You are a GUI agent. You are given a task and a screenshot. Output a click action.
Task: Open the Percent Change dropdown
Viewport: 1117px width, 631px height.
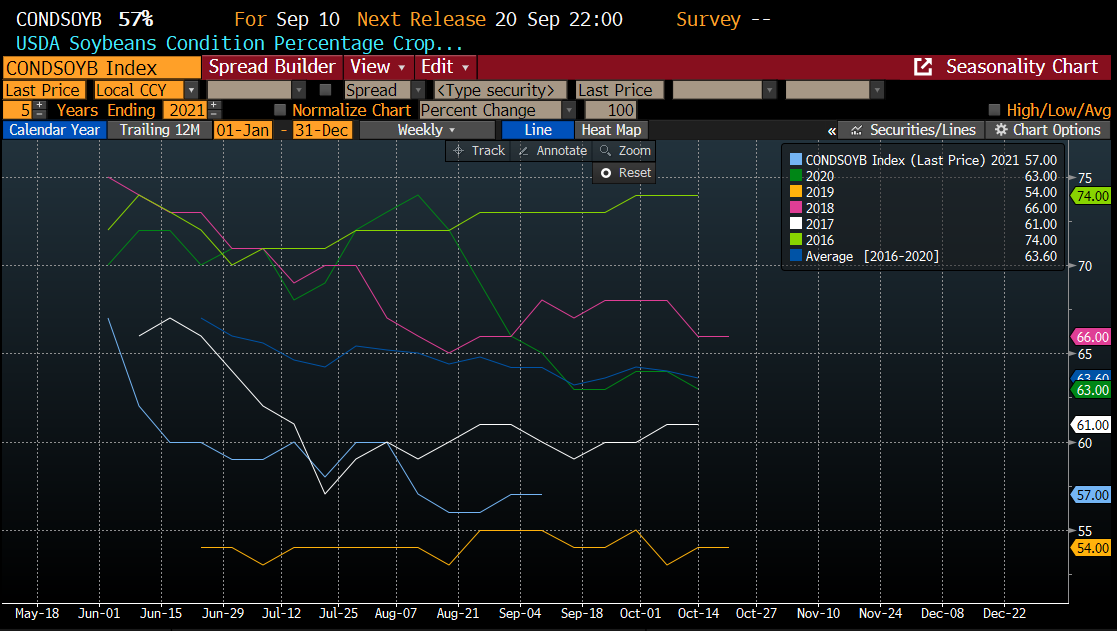coord(568,110)
